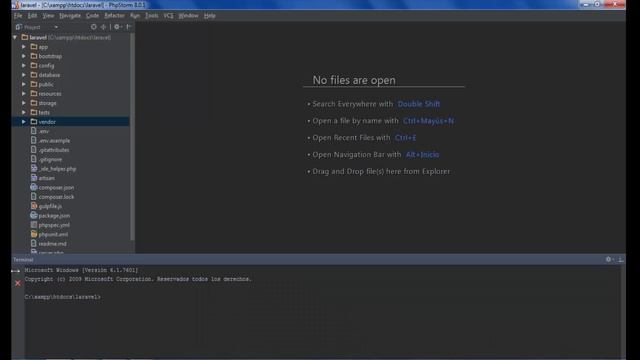Expand the config folder arrow

[24, 66]
